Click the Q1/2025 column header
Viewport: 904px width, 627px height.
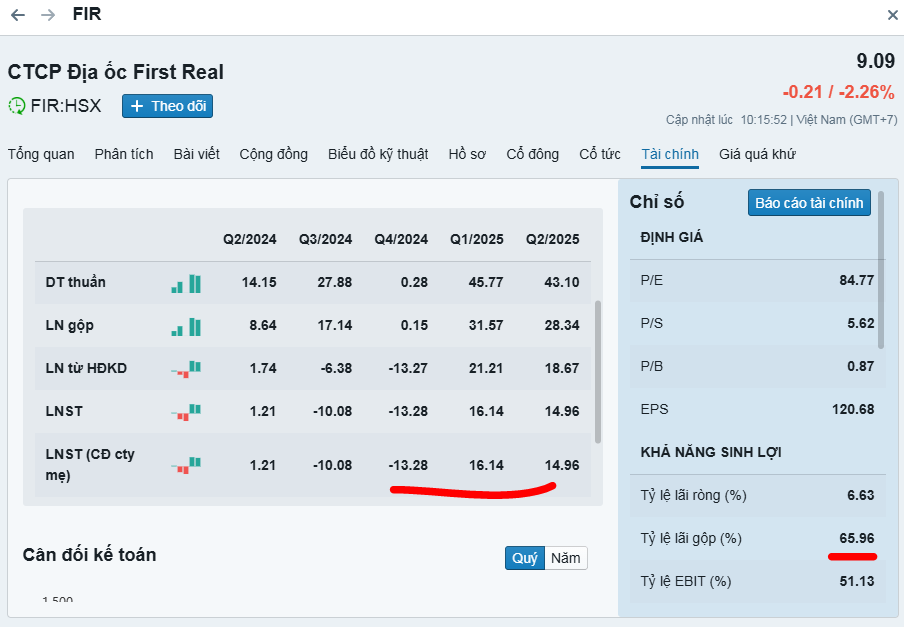(x=477, y=239)
